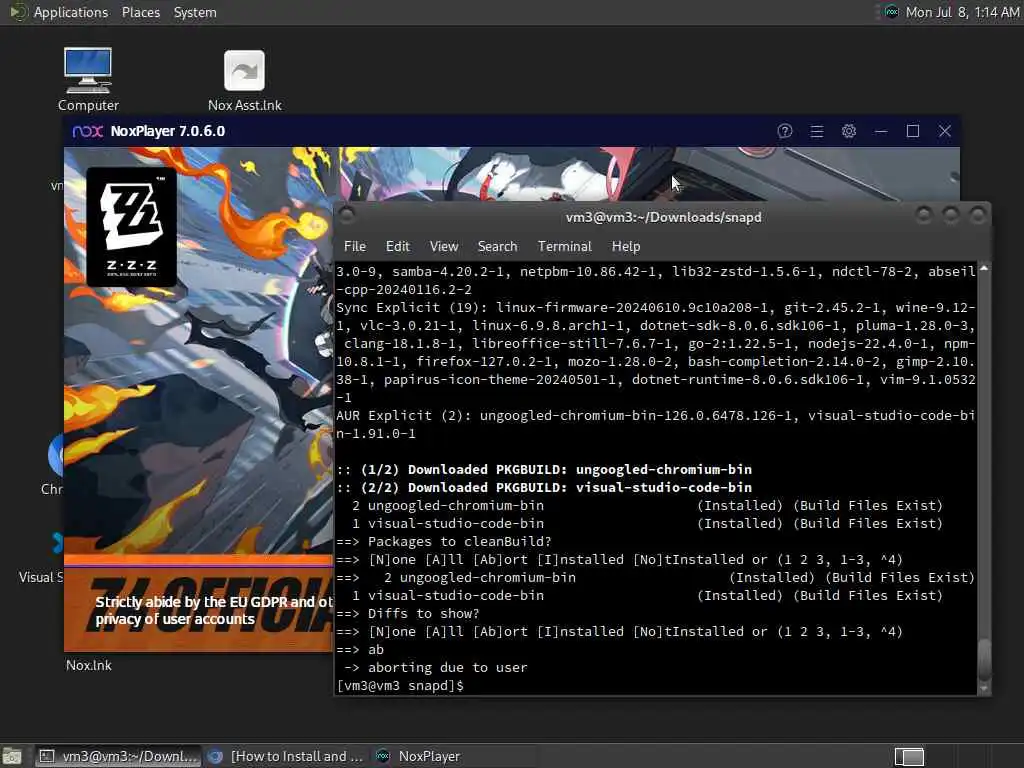Click the Nox logo in NoxPlayer title bar

click(x=88, y=131)
